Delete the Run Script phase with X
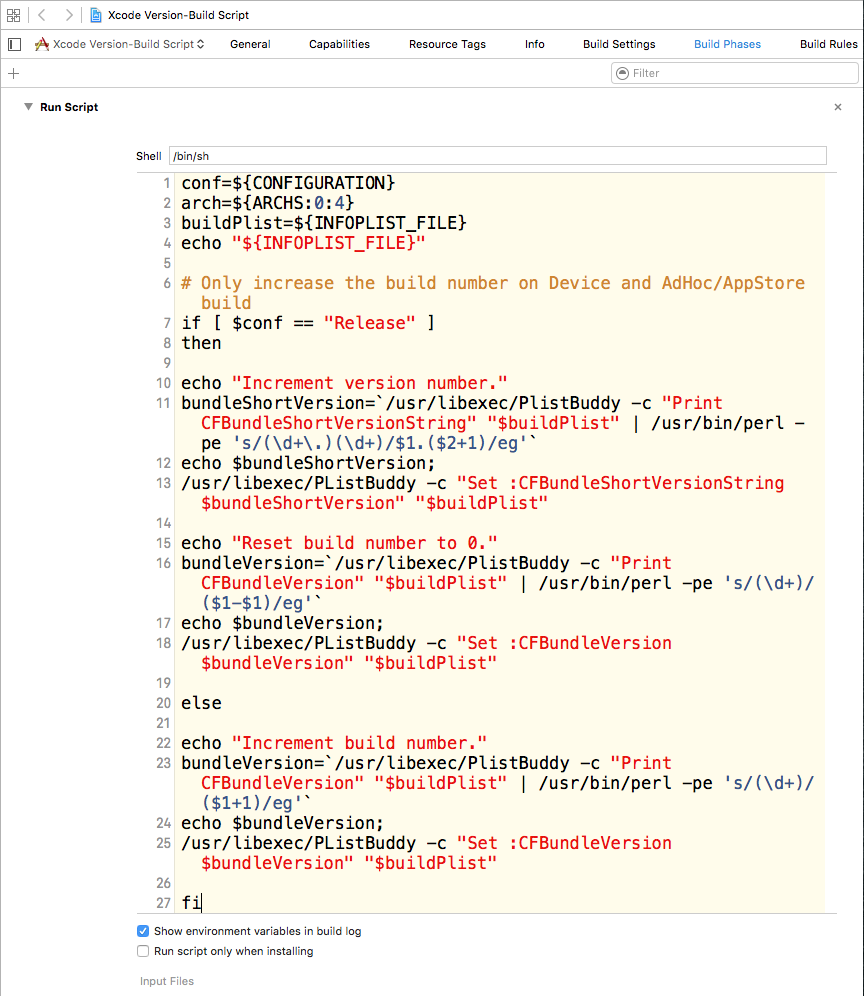 point(837,107)
